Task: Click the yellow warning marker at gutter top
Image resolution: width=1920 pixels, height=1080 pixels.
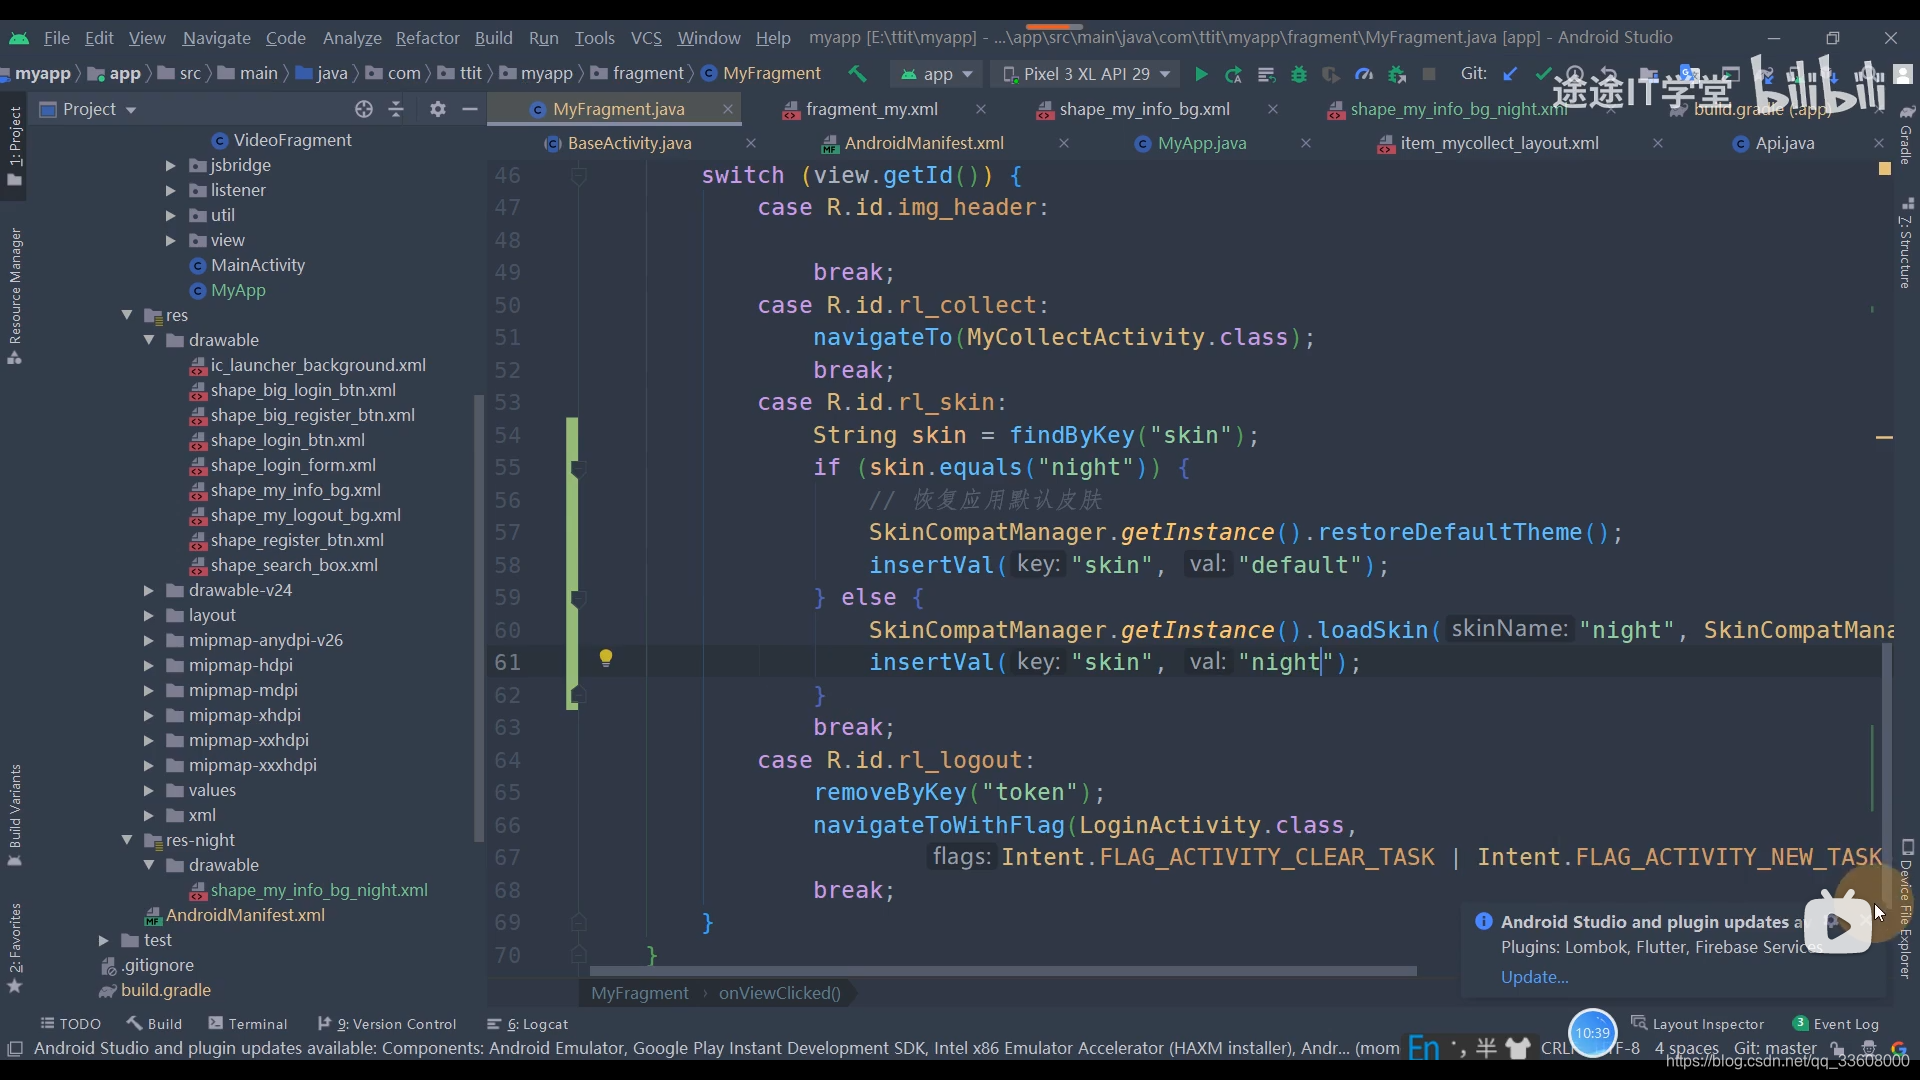Action: pos(1884,169)
